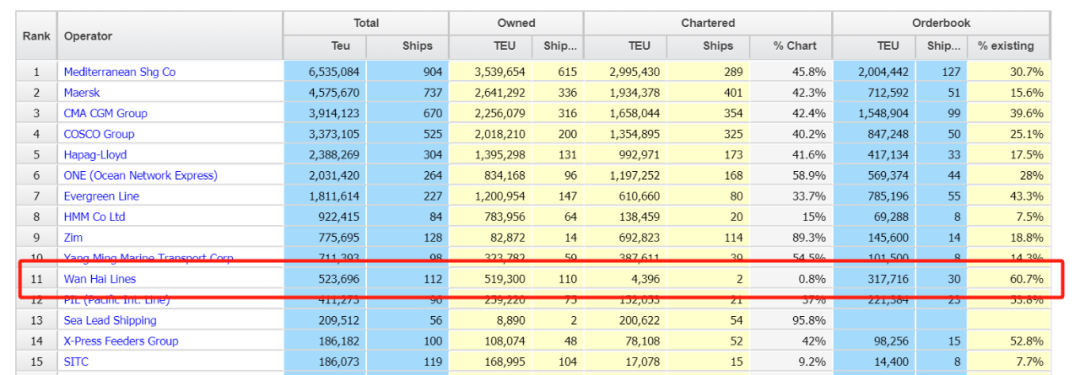Select the total Teu cell 3,914,123
This screenshot has width=1080, height=375.
click(x=325, y=113)
